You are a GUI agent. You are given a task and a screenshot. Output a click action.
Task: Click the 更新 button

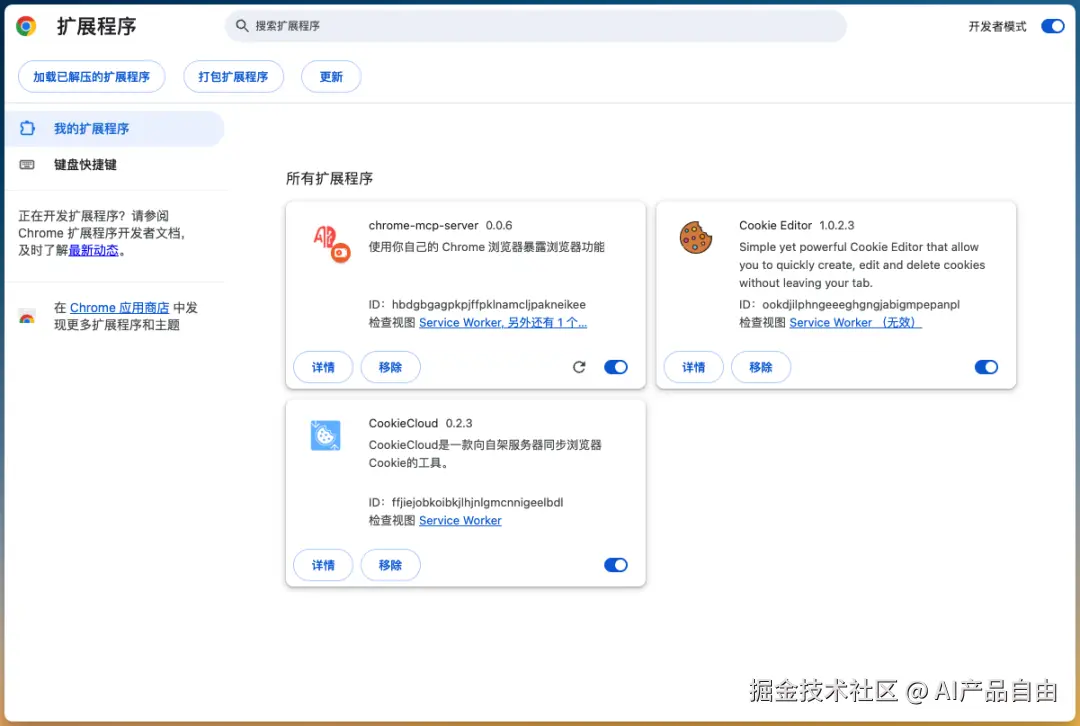tap(331, 76)
